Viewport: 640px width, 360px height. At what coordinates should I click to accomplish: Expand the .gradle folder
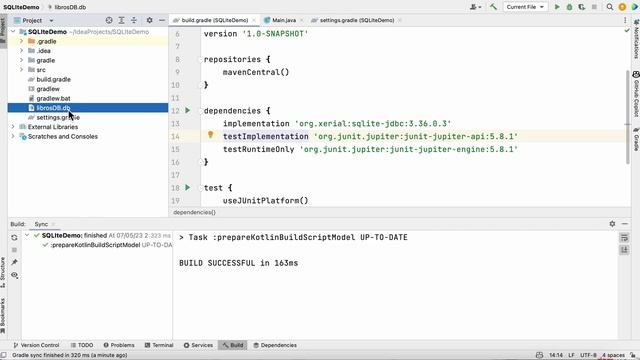21,41
